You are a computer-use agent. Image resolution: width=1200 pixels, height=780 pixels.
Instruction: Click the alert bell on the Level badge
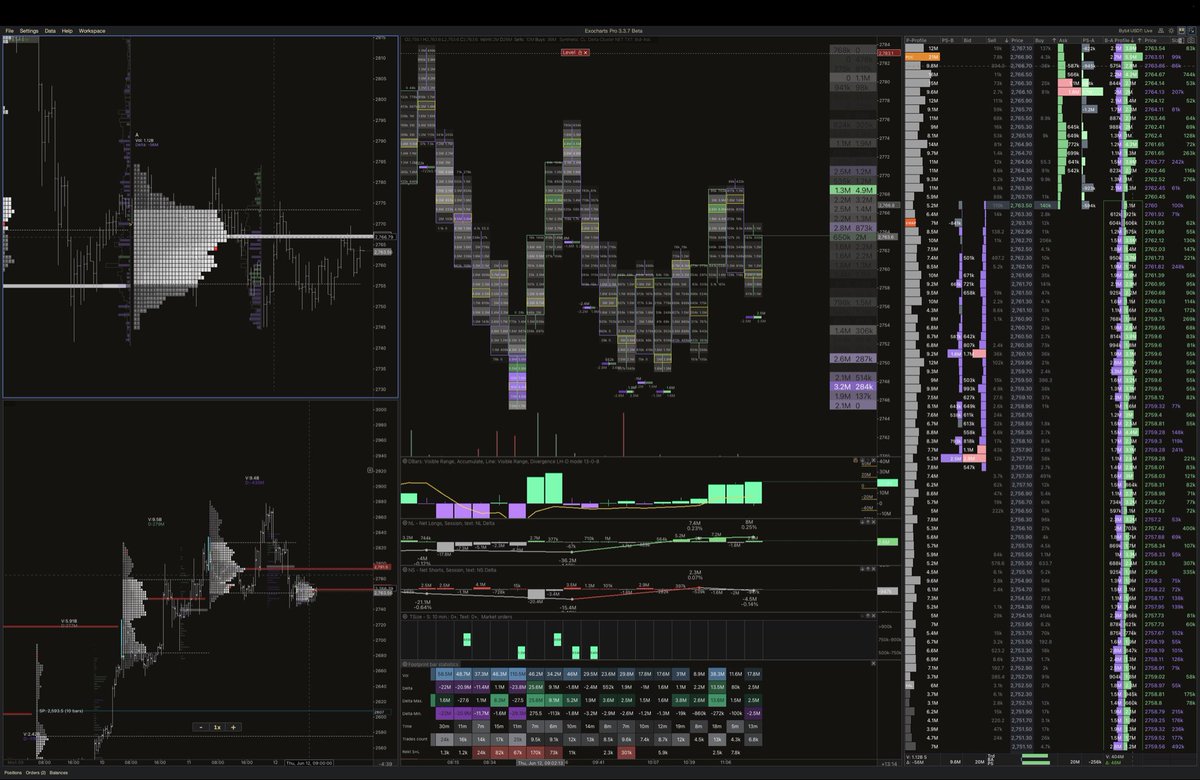[x=579, y=53]
